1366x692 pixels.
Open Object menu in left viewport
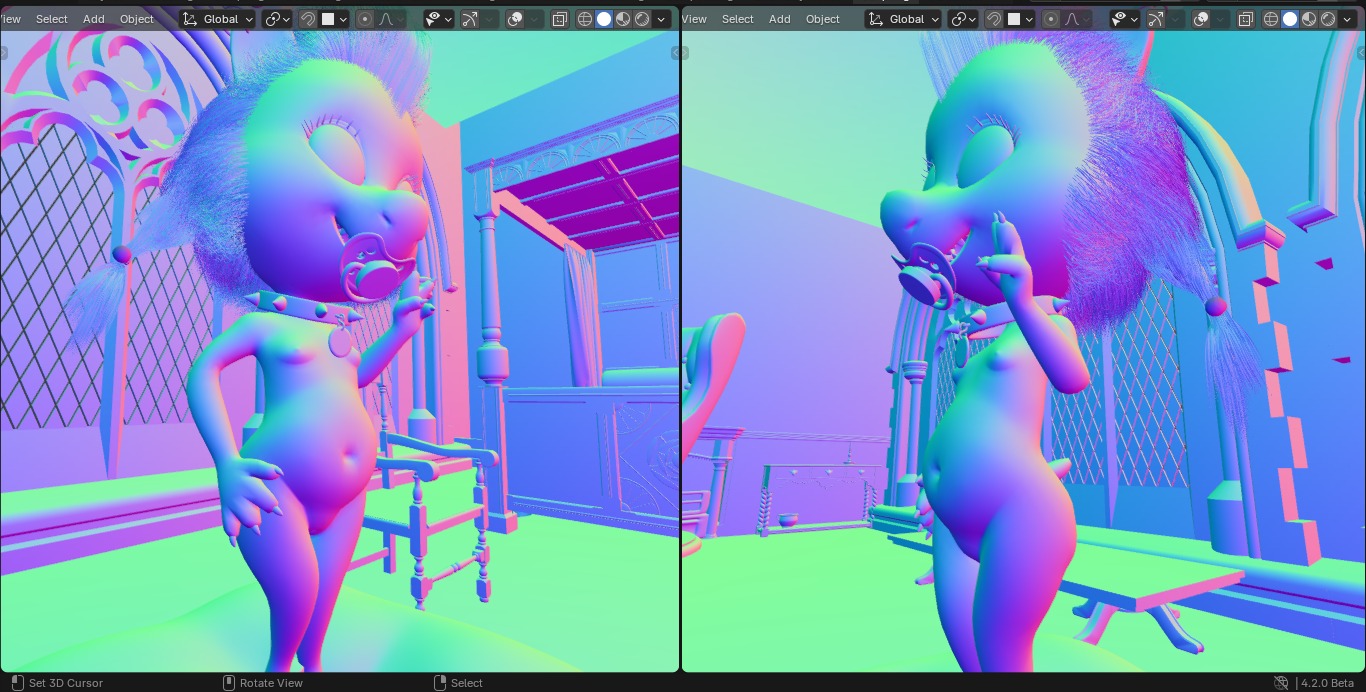coord(137,19)
